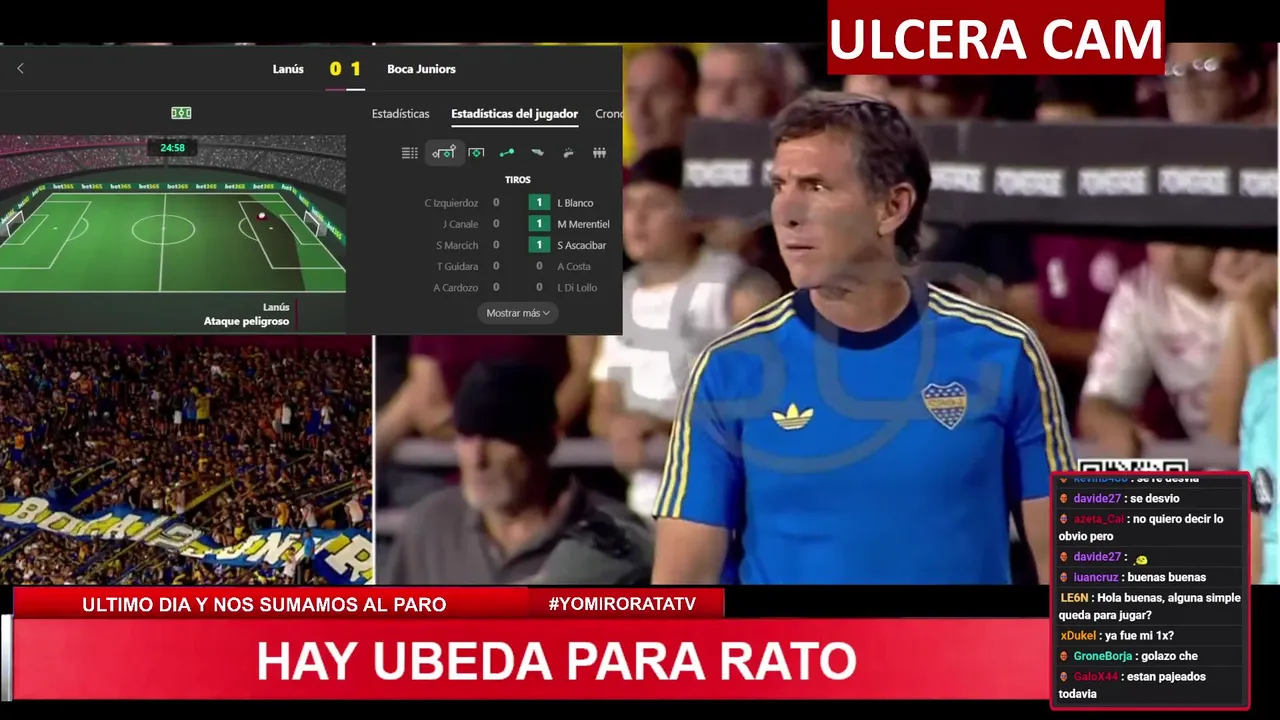Viewport: 1280px width, 720px height.
Task: Go back using the left arrow
Action: tap(20, 69)
